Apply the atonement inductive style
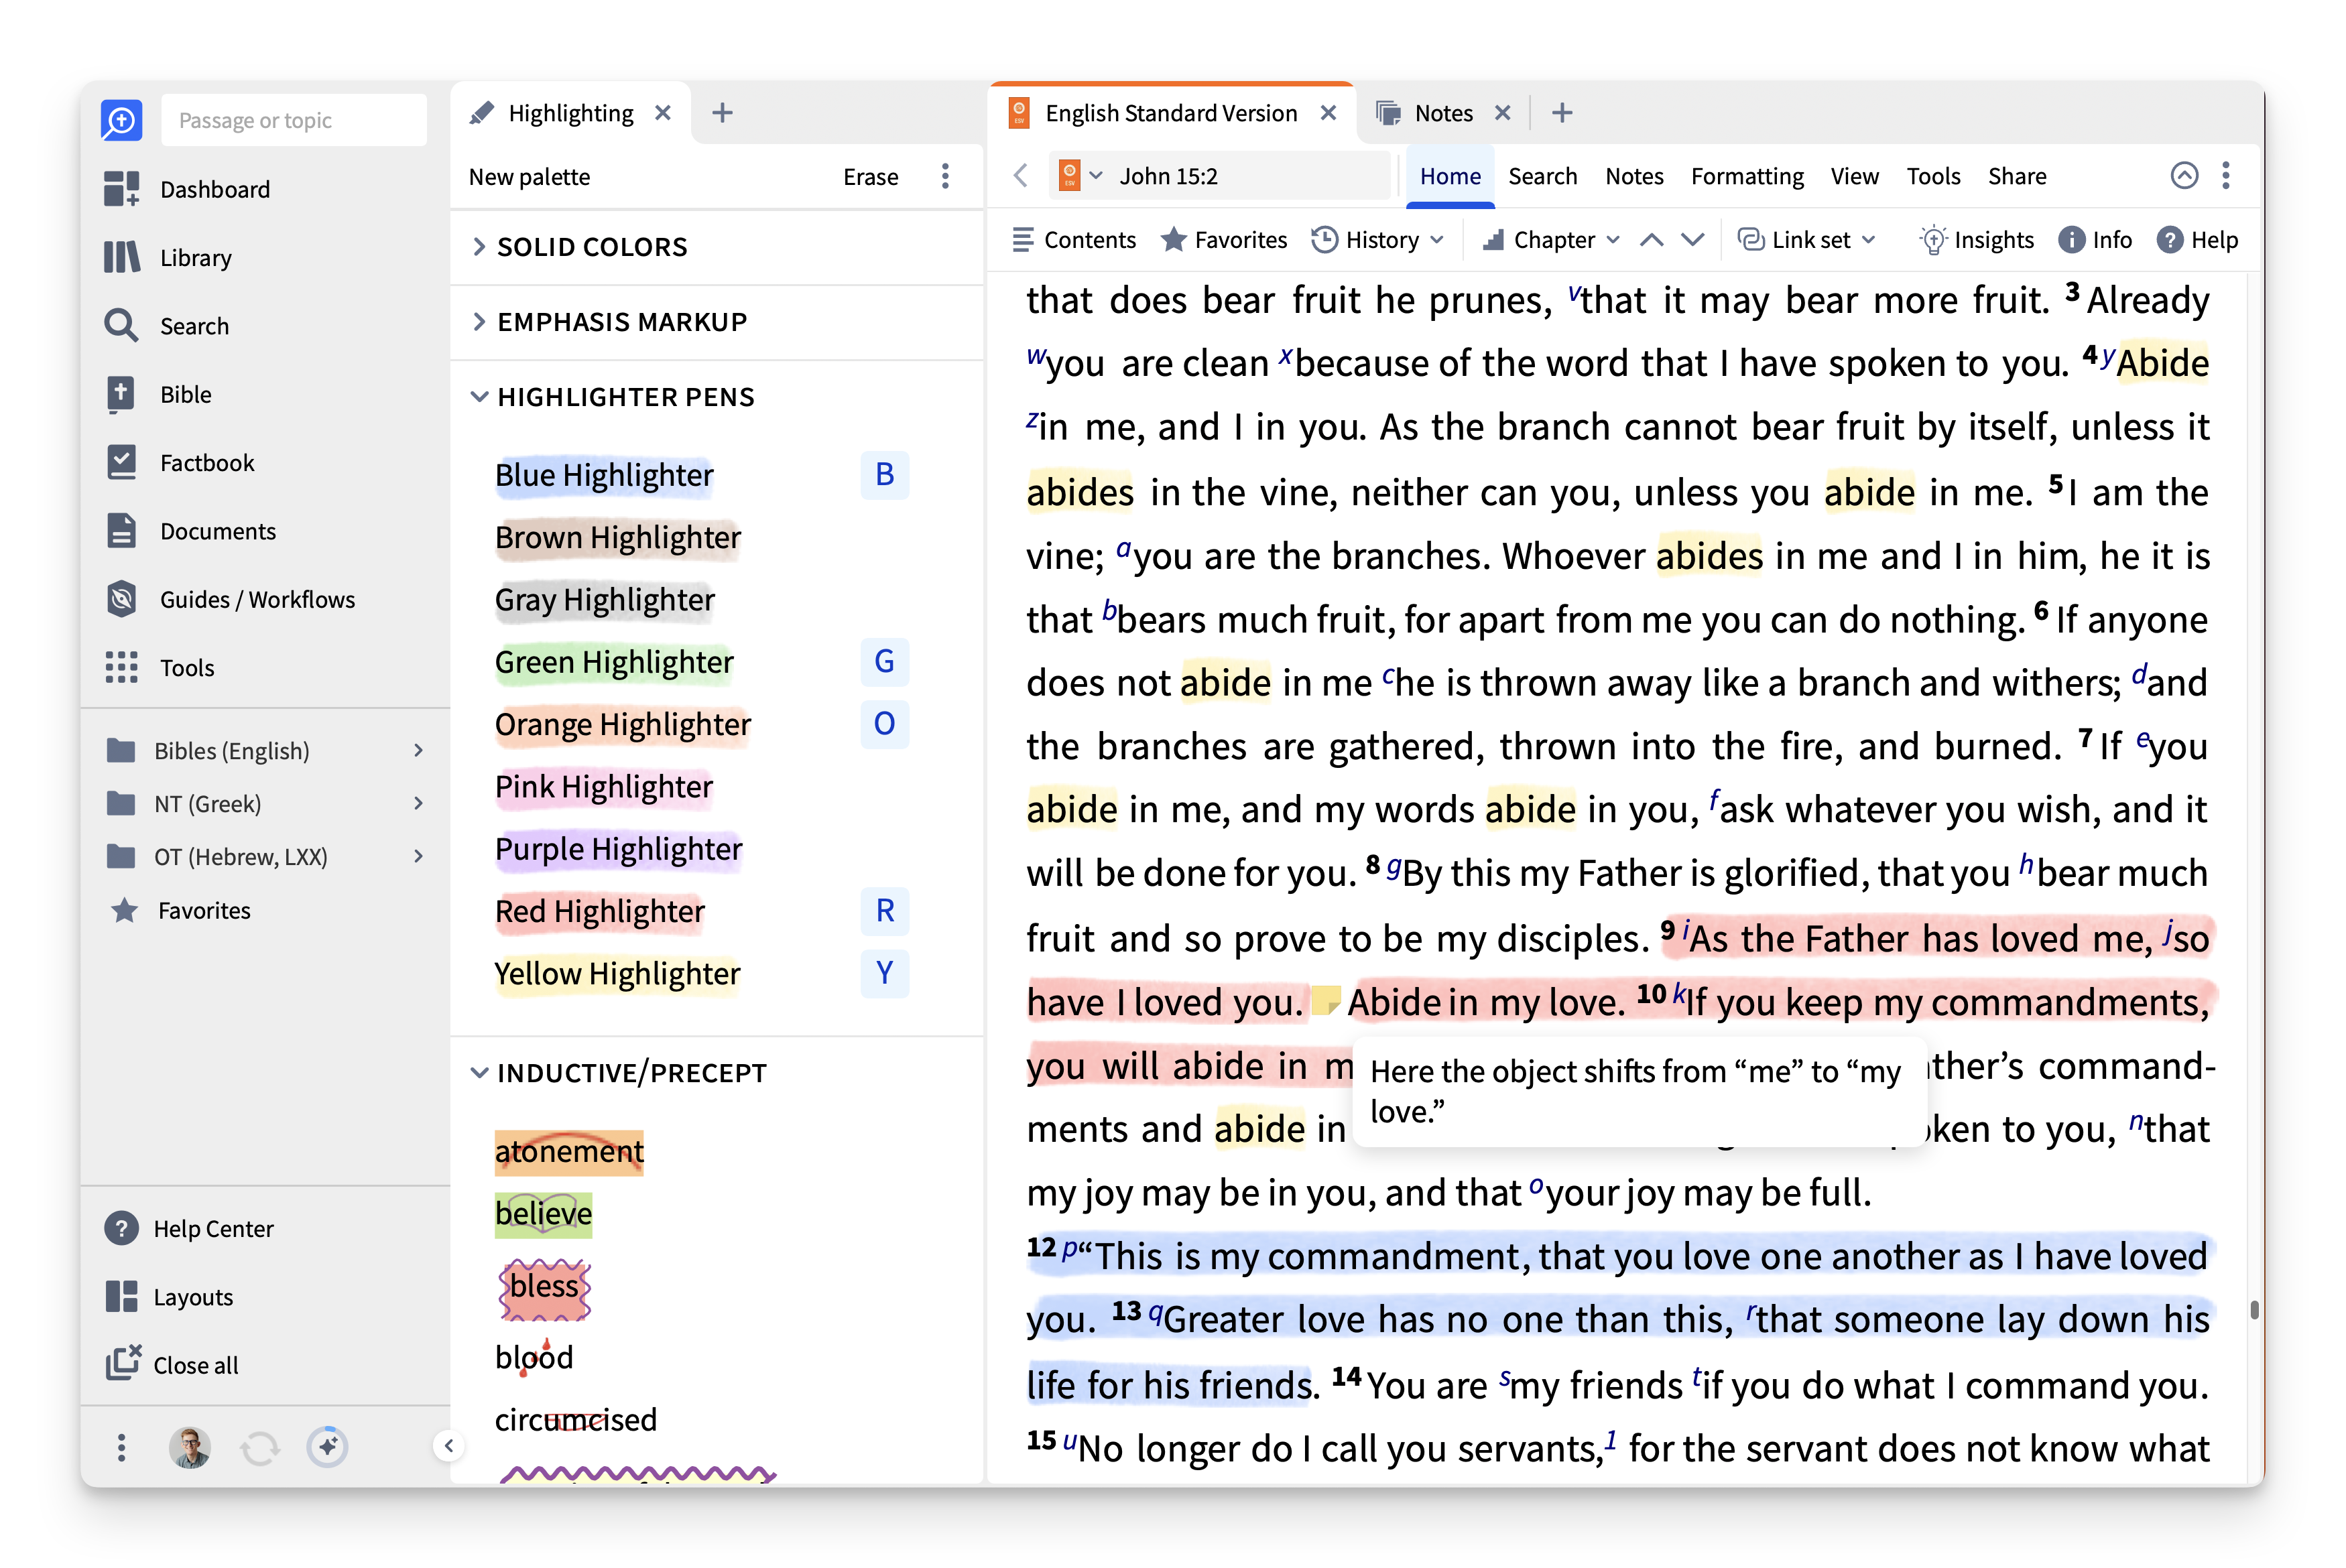This screenshot has width=2346, height=1568. pos(569,1151)
